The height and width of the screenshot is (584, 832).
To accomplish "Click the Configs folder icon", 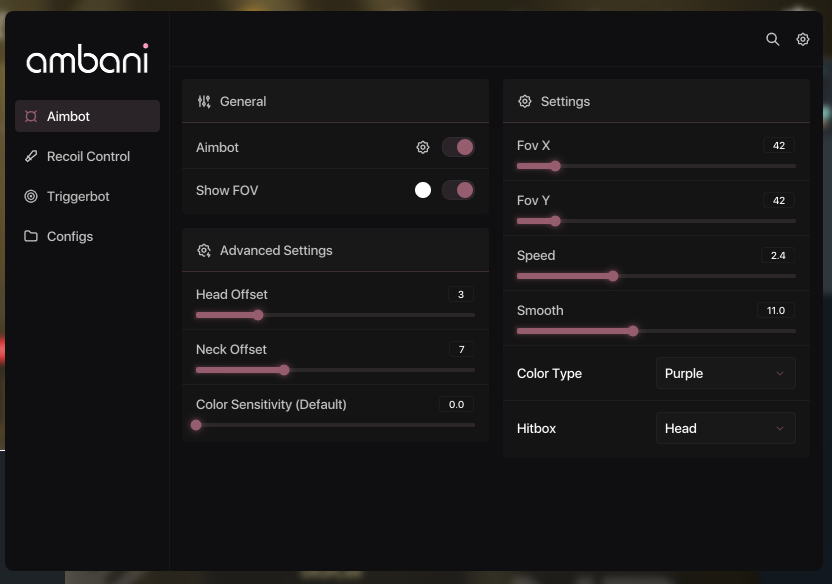I will pyautogui.click(x=31, y=236).
